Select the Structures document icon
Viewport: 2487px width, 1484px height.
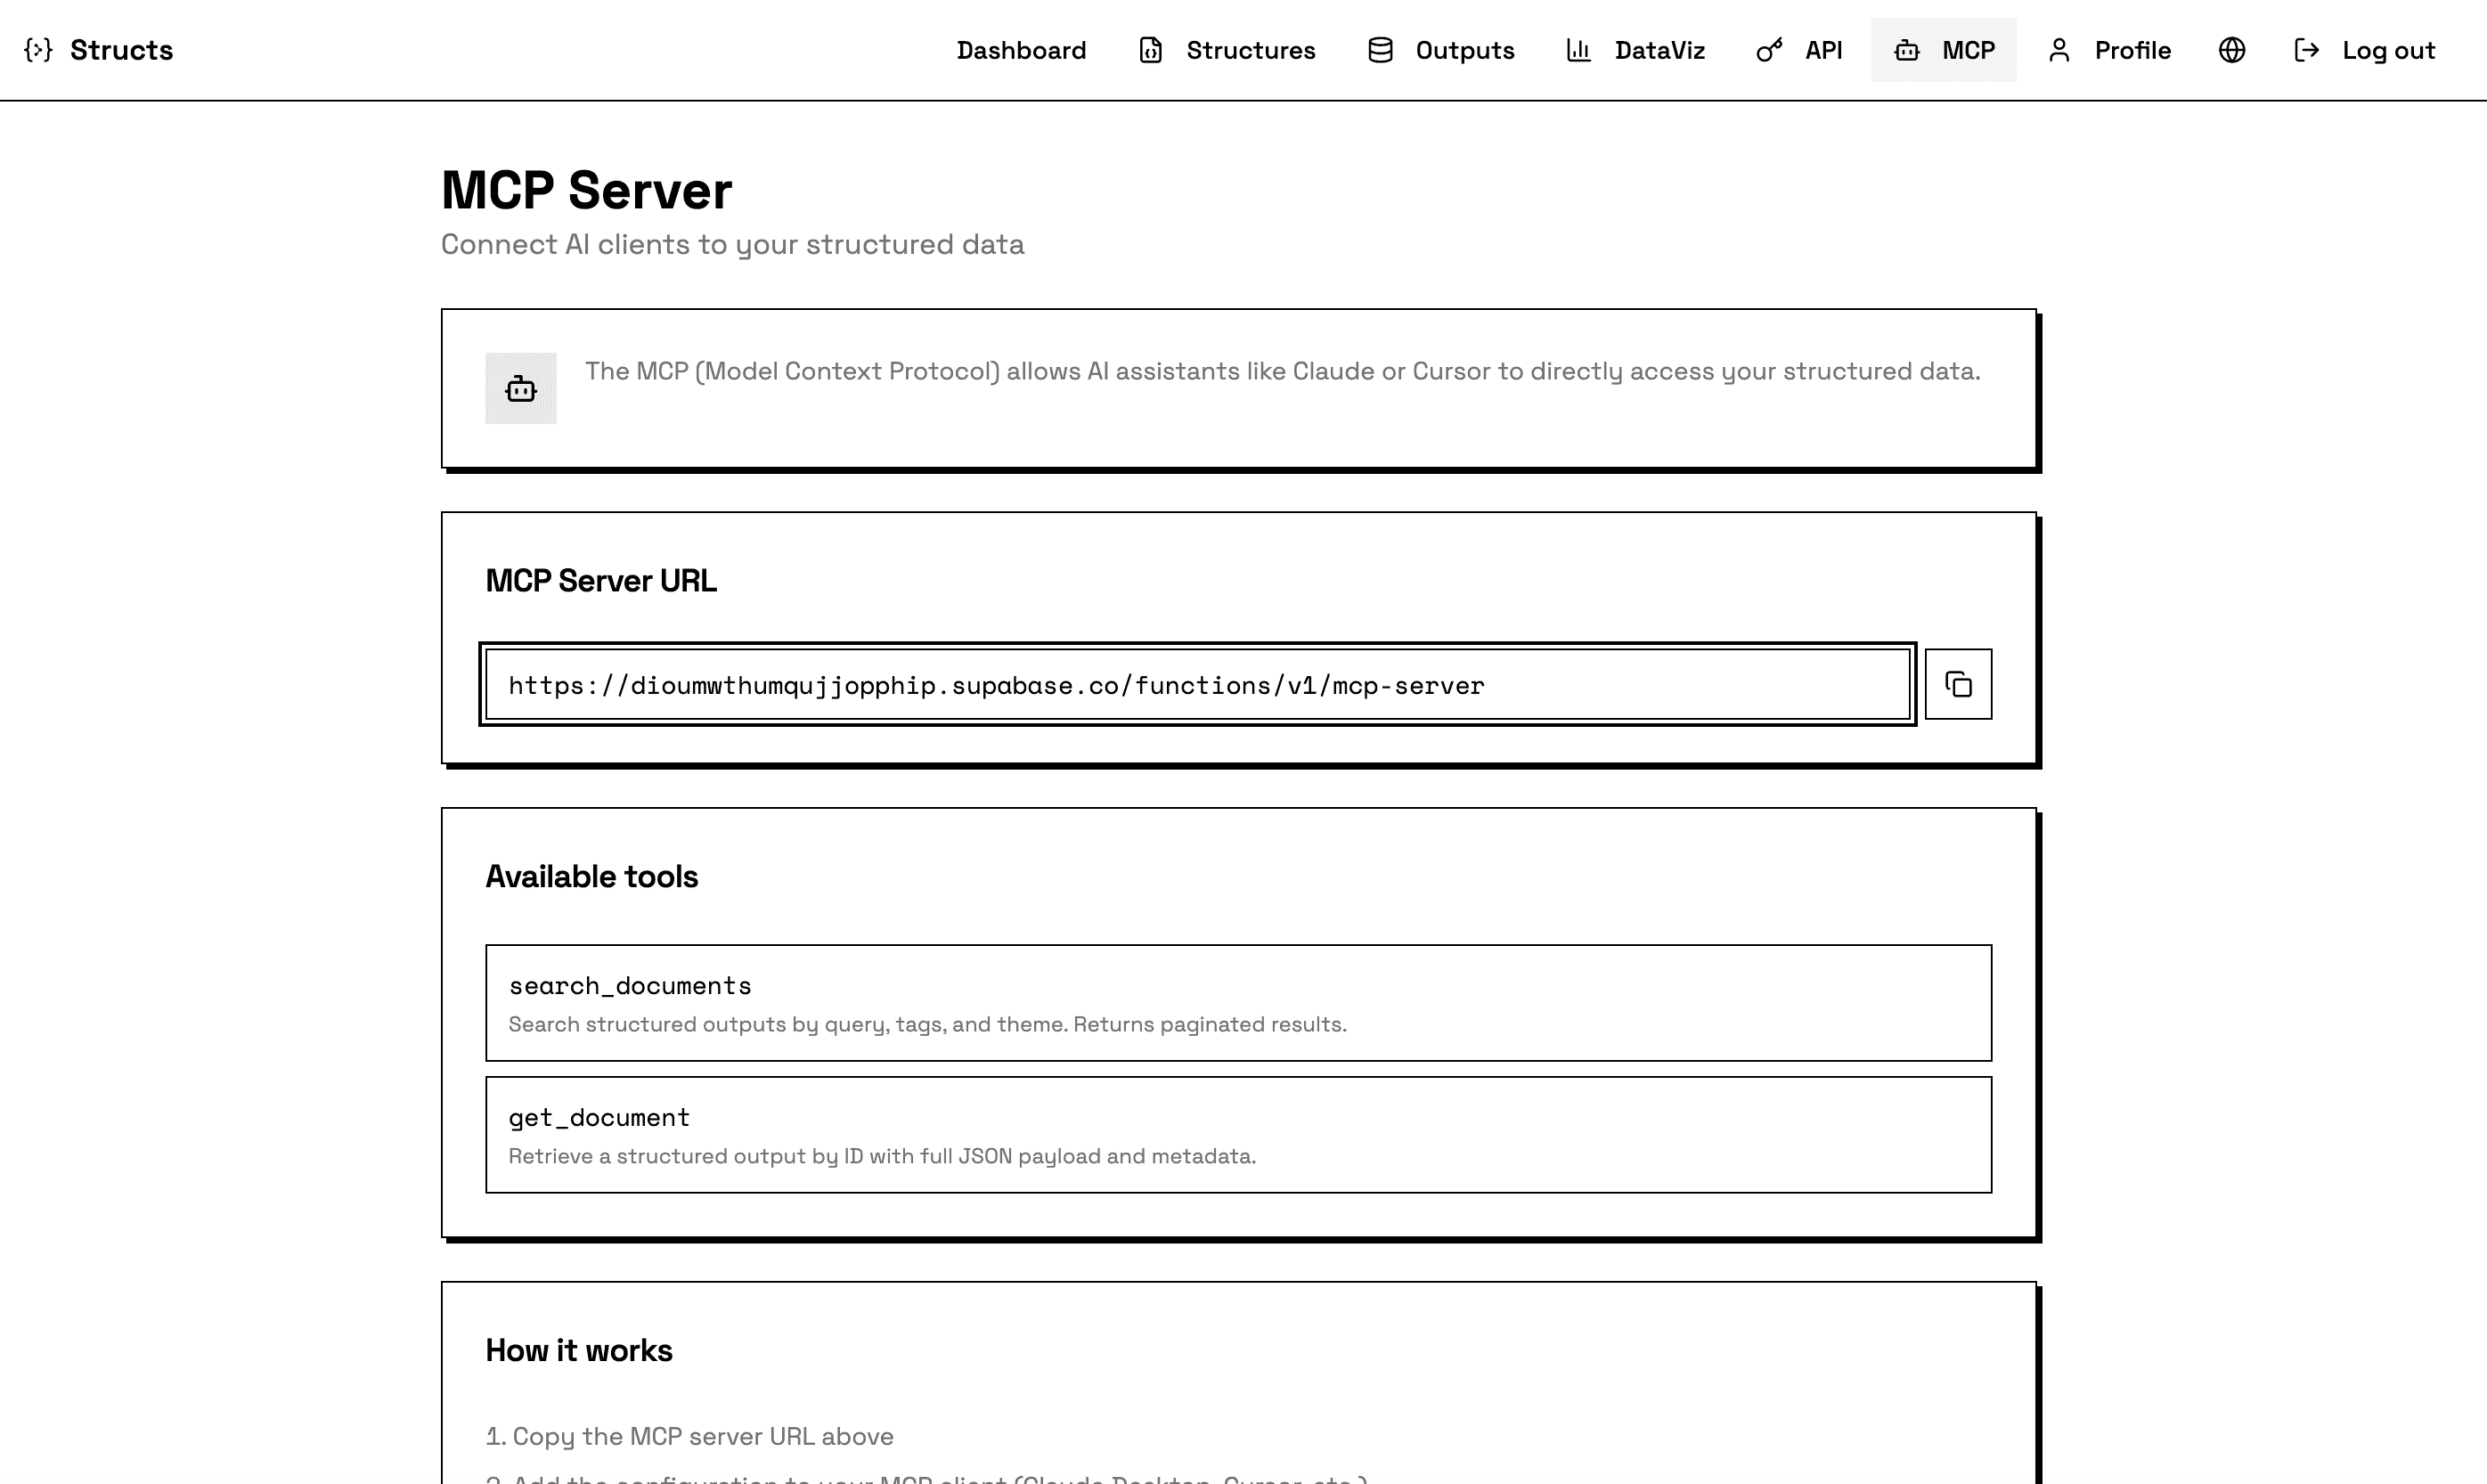[x=1150, y=49]
